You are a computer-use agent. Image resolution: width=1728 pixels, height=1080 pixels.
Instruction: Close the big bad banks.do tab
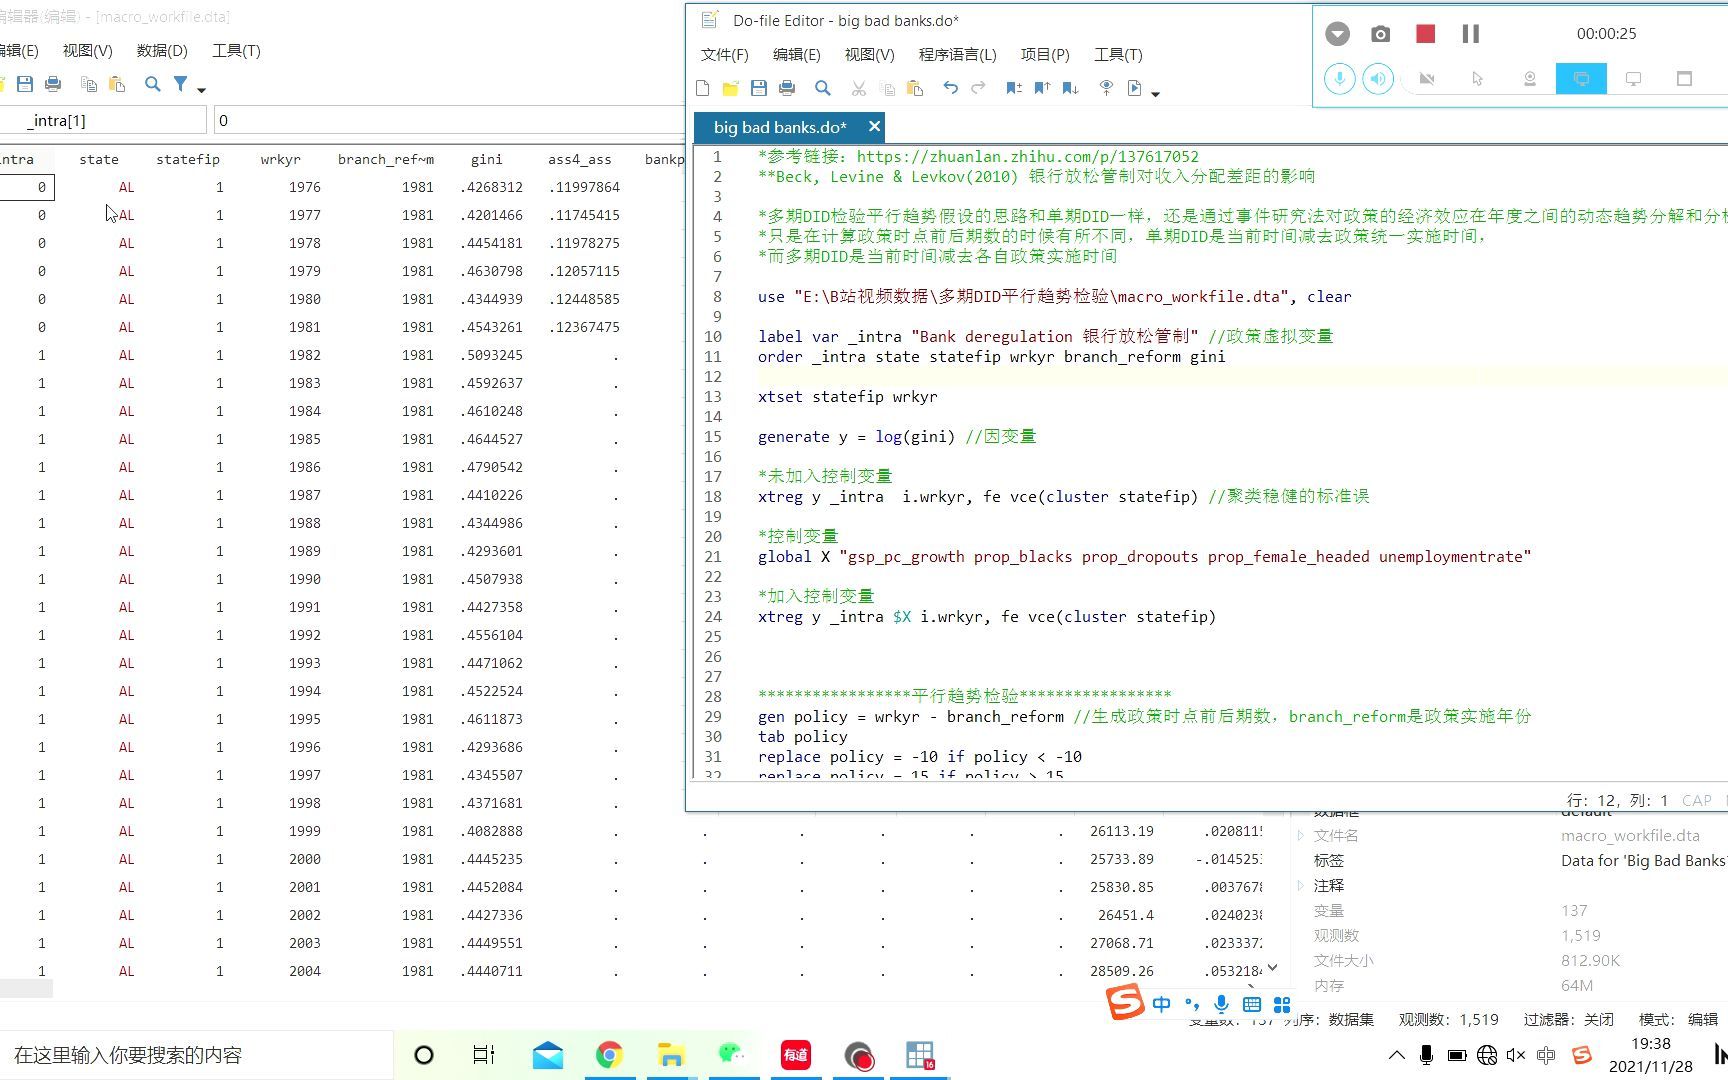[x=874, y=126]
